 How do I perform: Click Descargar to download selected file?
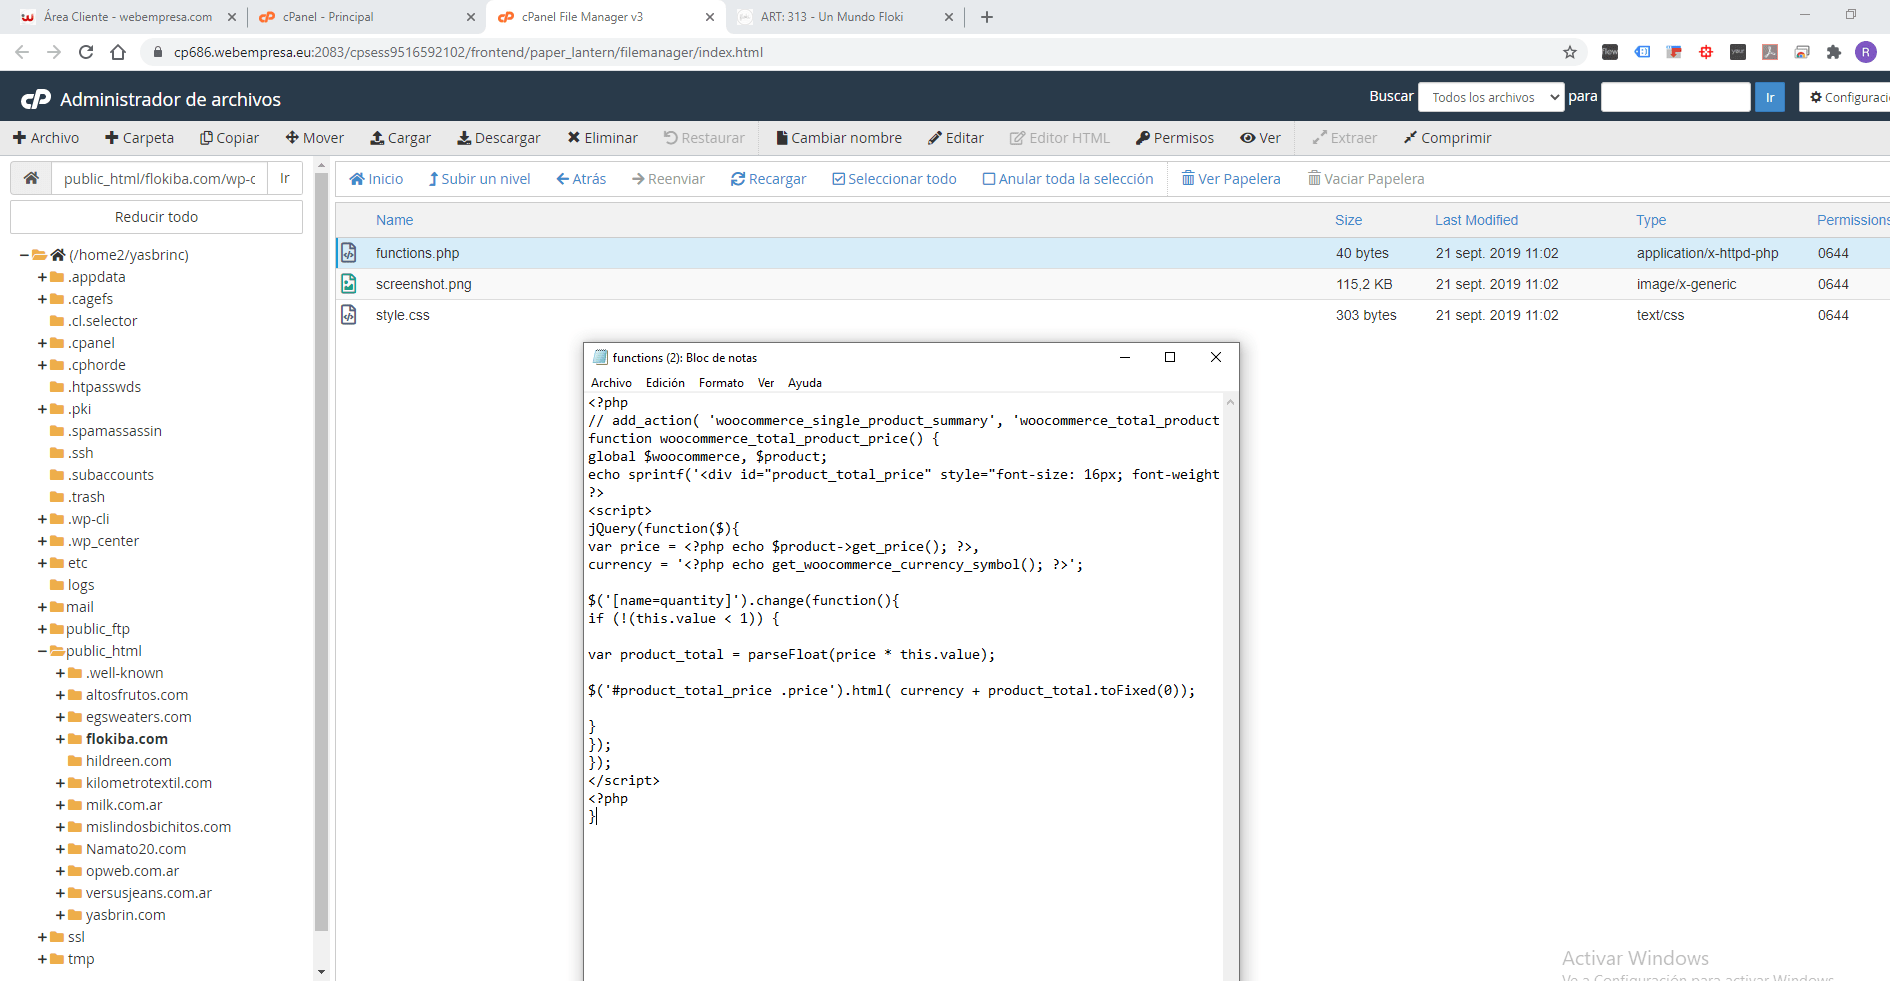coord(499,138)
